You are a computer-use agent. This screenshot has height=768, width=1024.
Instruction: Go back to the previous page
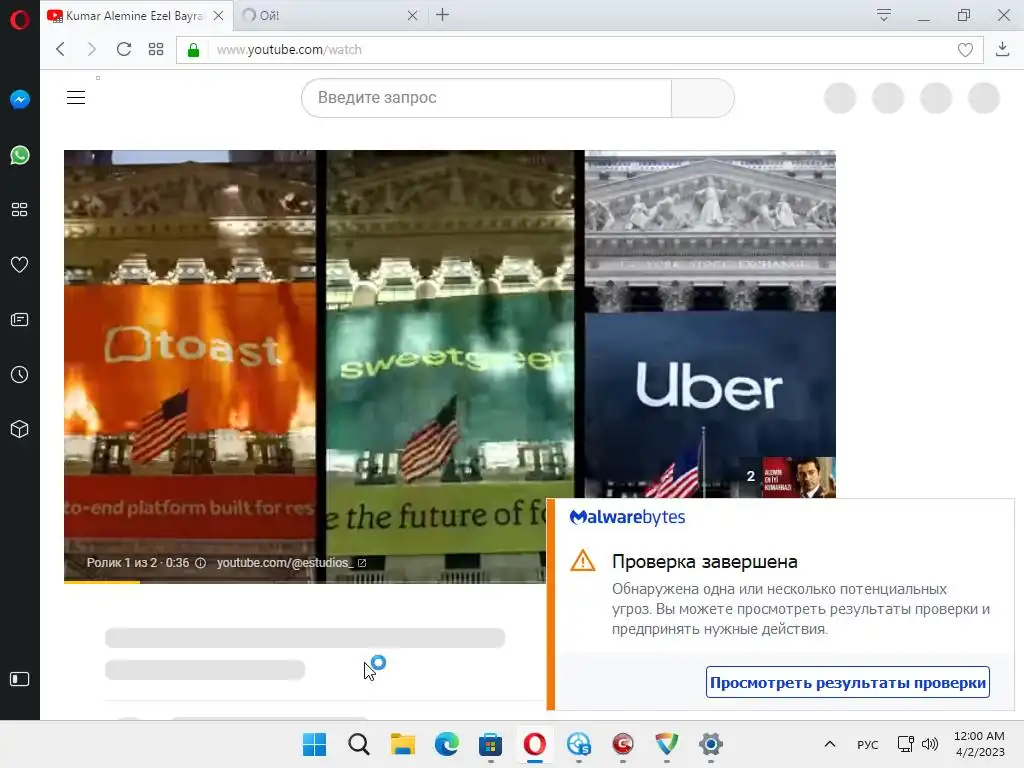pos(61,49)
